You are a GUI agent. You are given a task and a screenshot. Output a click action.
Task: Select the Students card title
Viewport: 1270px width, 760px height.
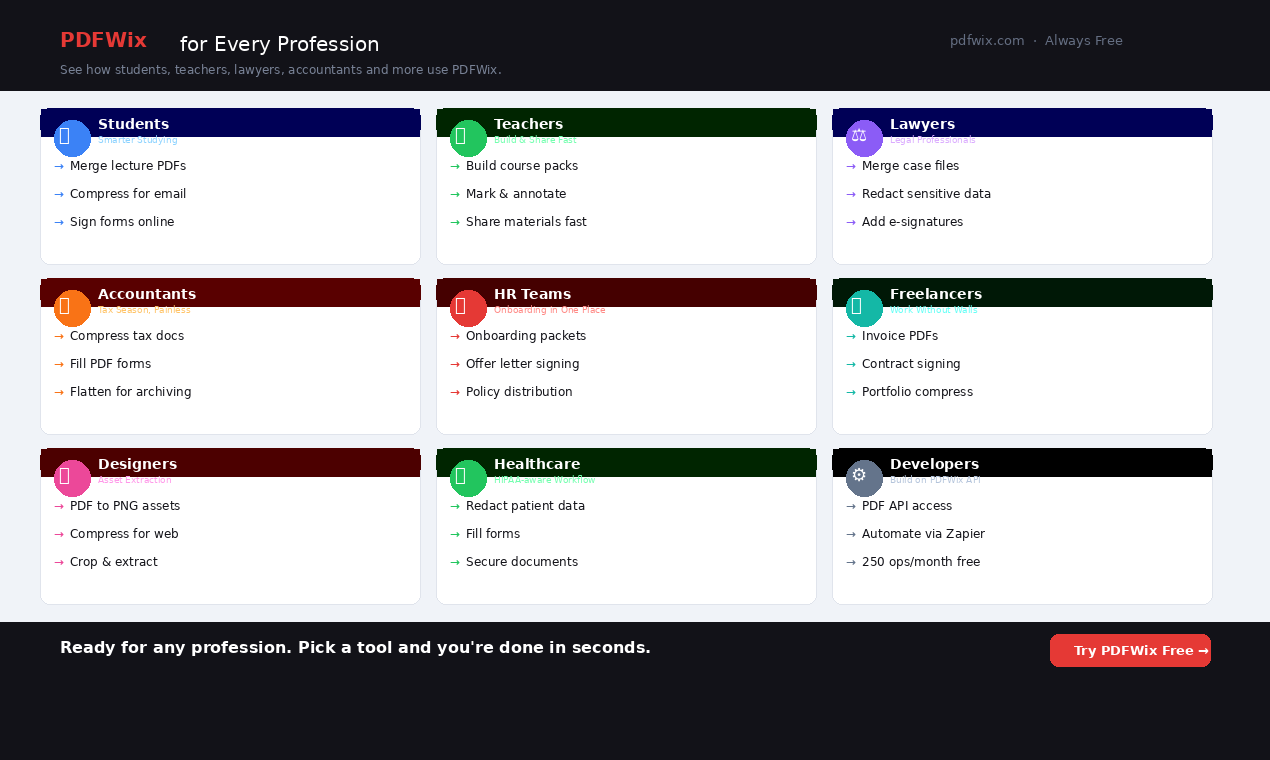tap(133, 124)
